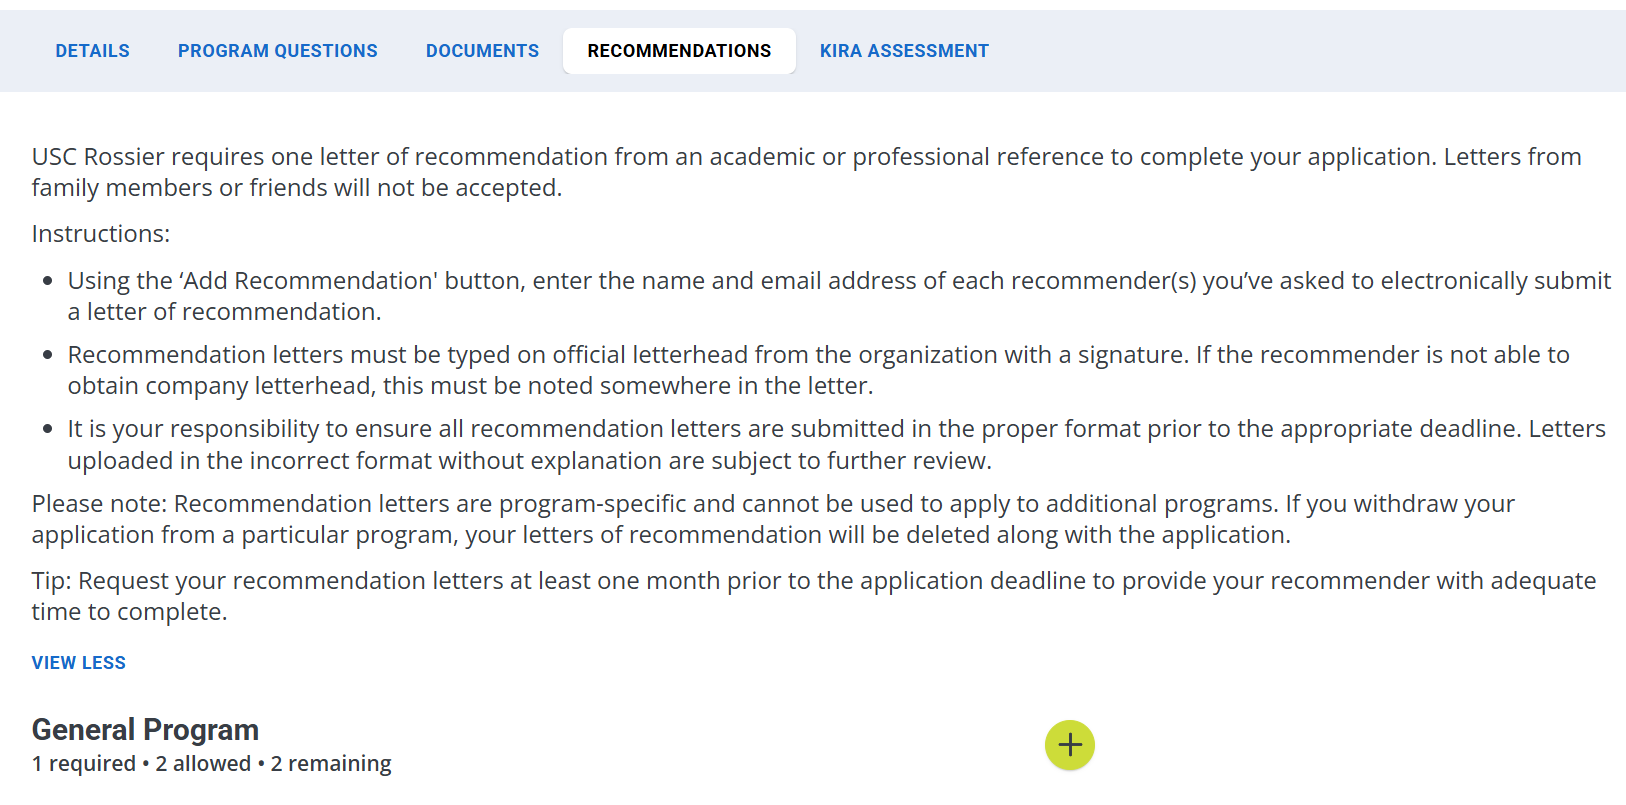1626x805 pixels.
Task: Click the 'Tip: Request your recommendation' paragraph
Action: (x=813, y=596)
